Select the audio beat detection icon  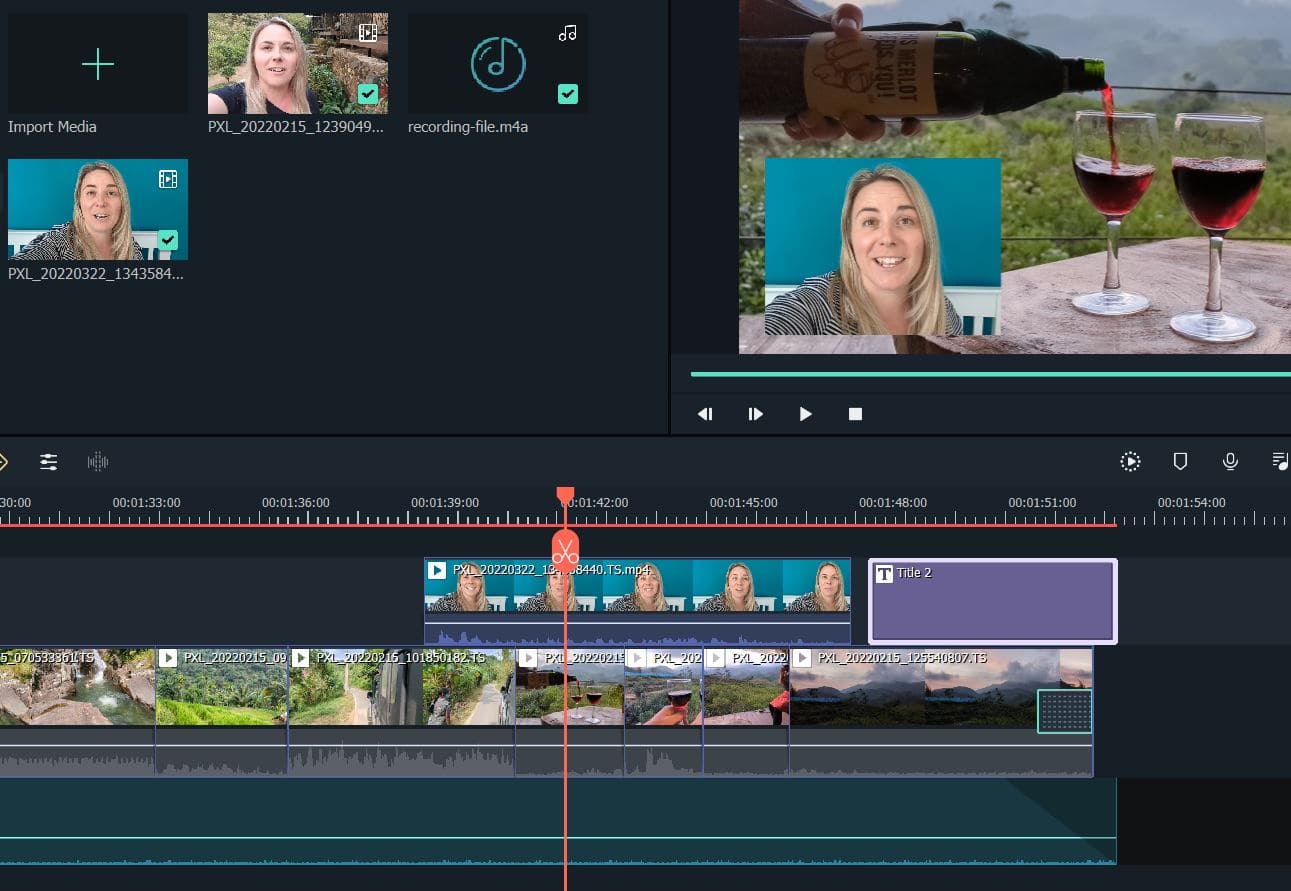97,461
